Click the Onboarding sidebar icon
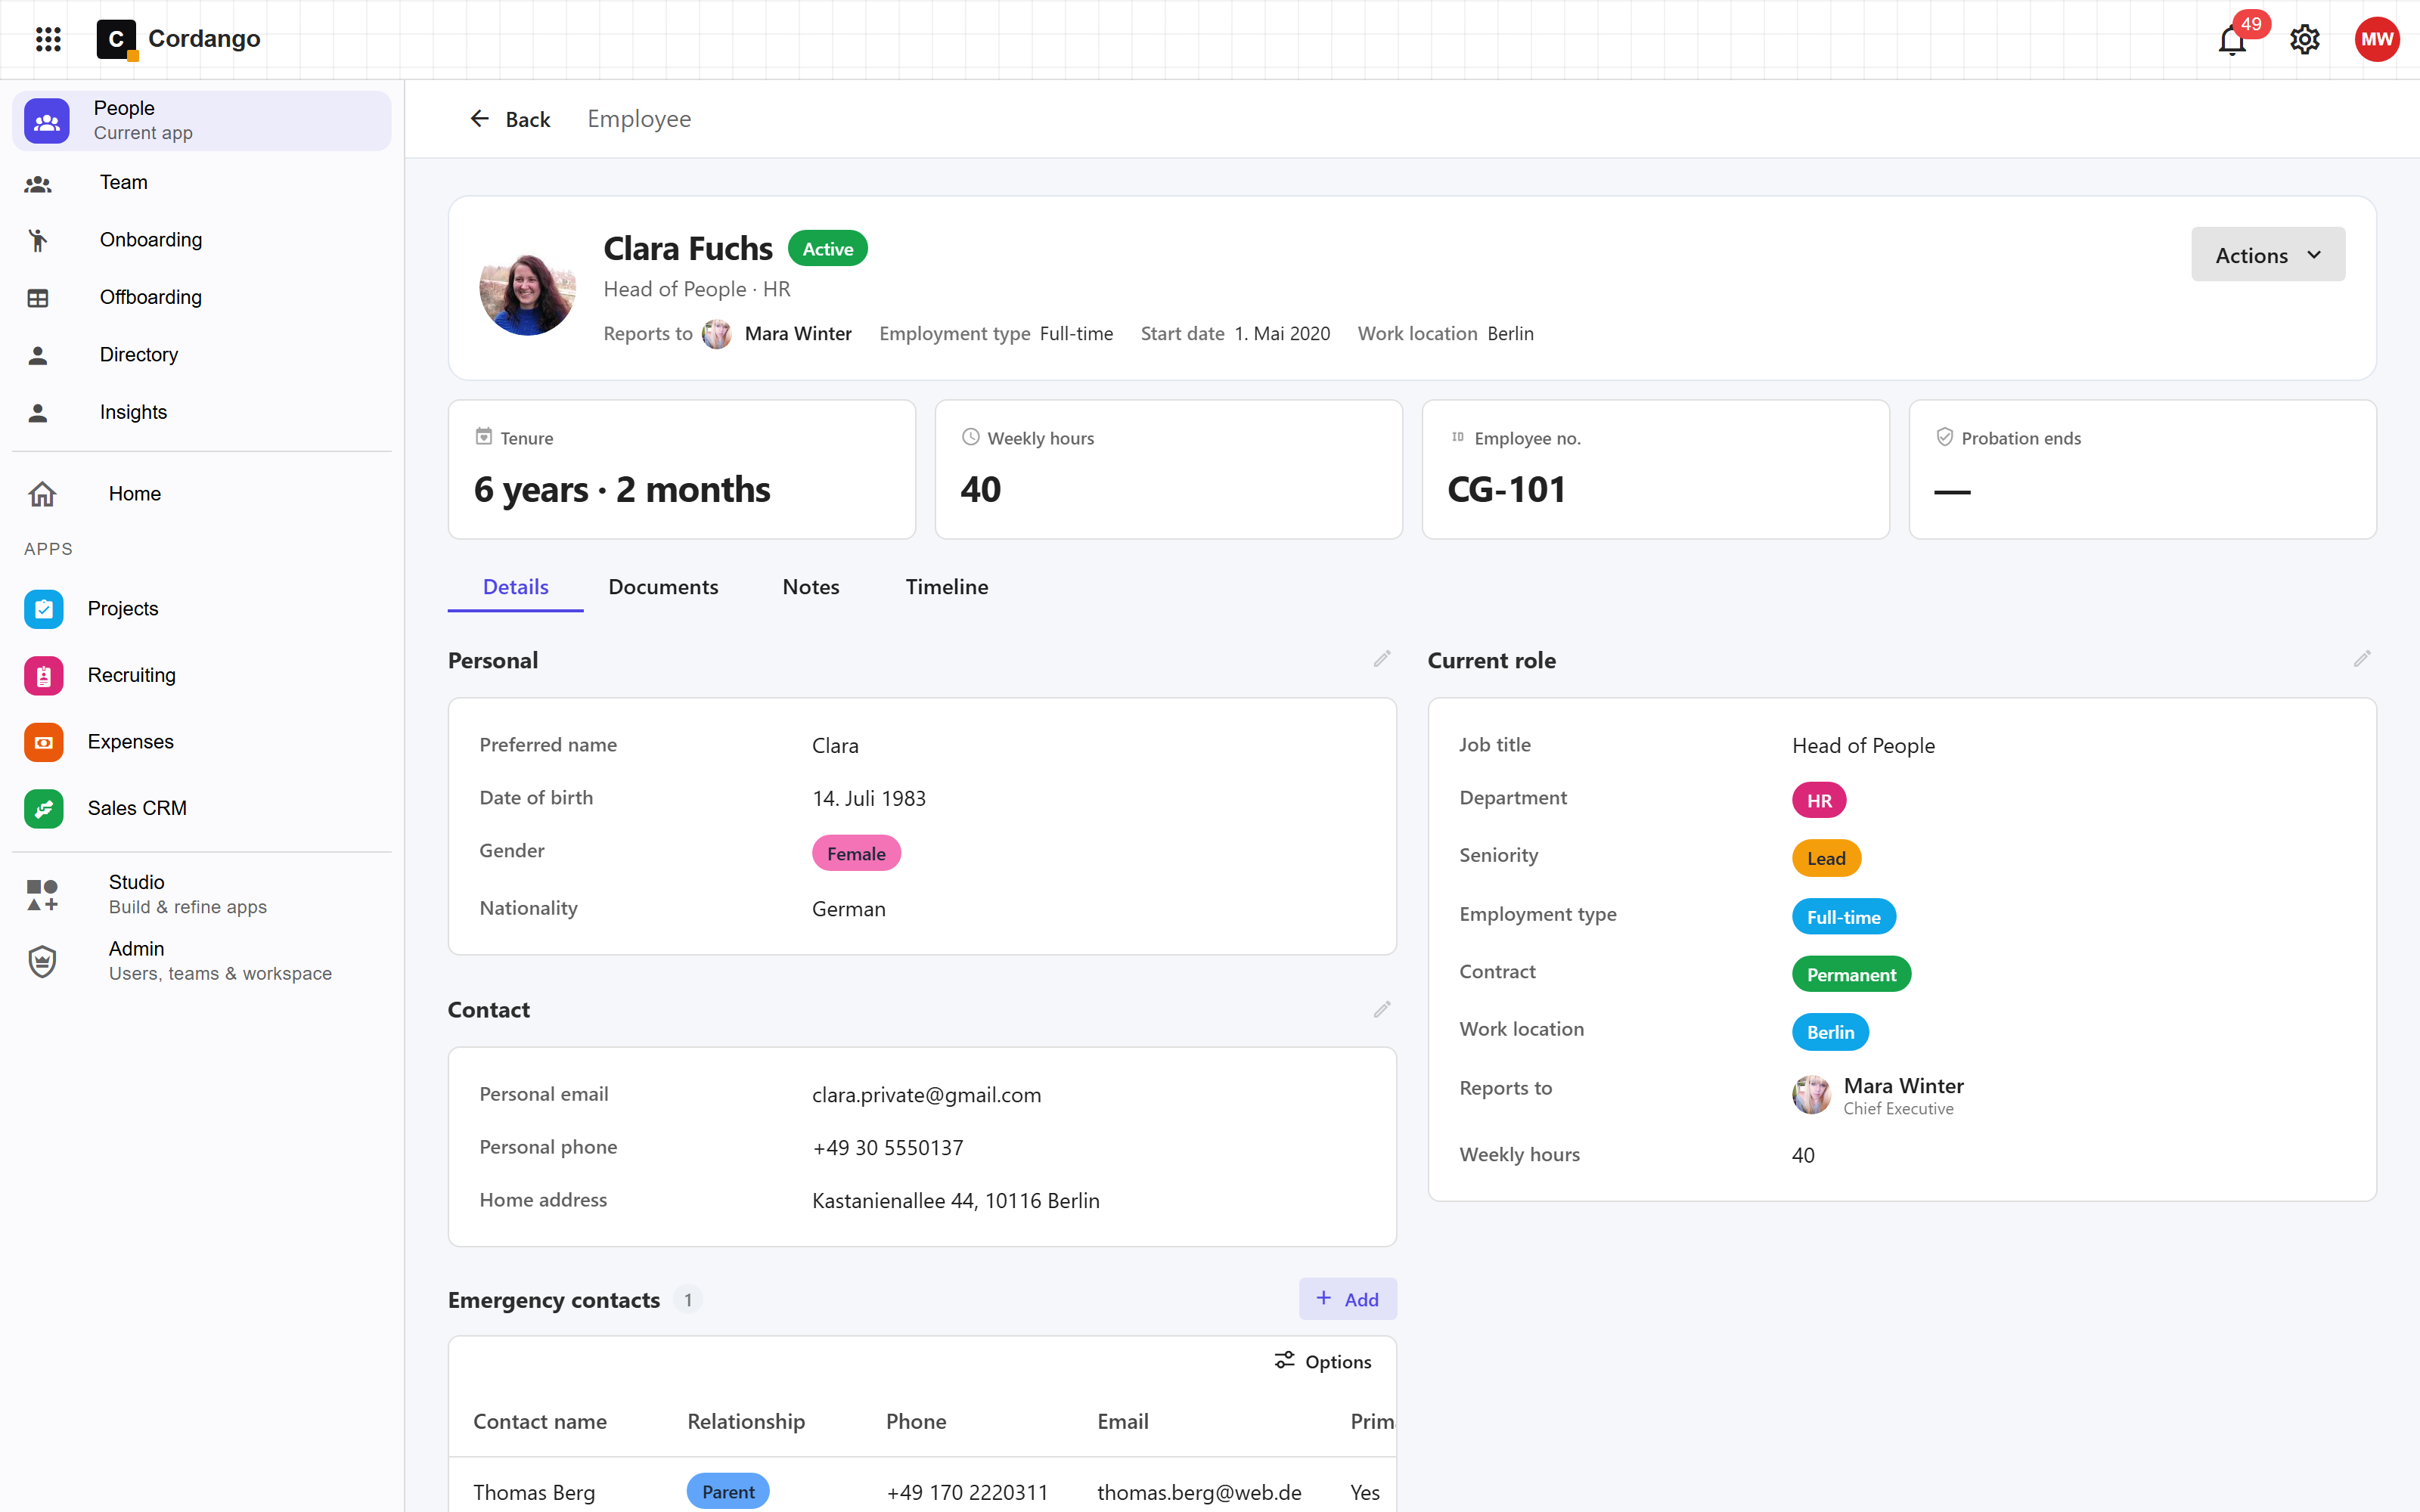 click(38, 240)
